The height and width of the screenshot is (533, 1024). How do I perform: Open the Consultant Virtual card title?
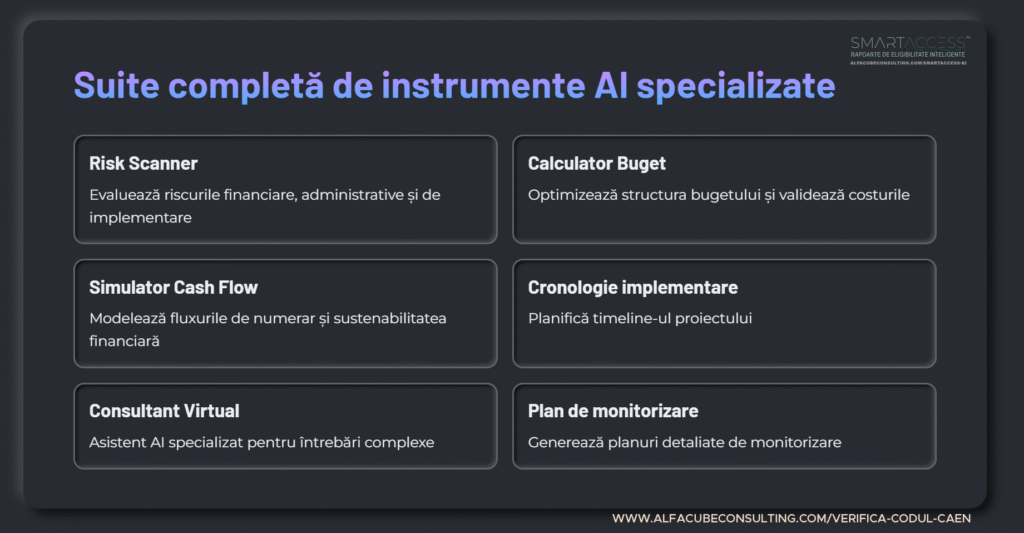(x=164, y=411)
